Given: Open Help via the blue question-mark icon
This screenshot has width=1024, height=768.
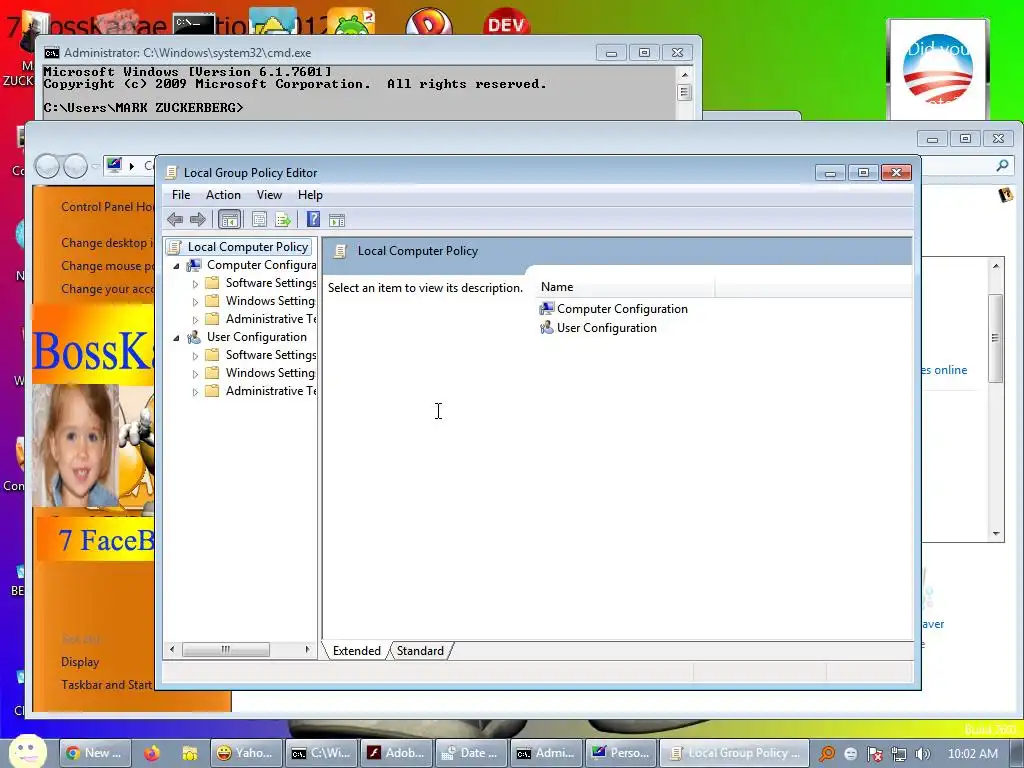Looking at the screenshot, I should click(x=313, y=219).
